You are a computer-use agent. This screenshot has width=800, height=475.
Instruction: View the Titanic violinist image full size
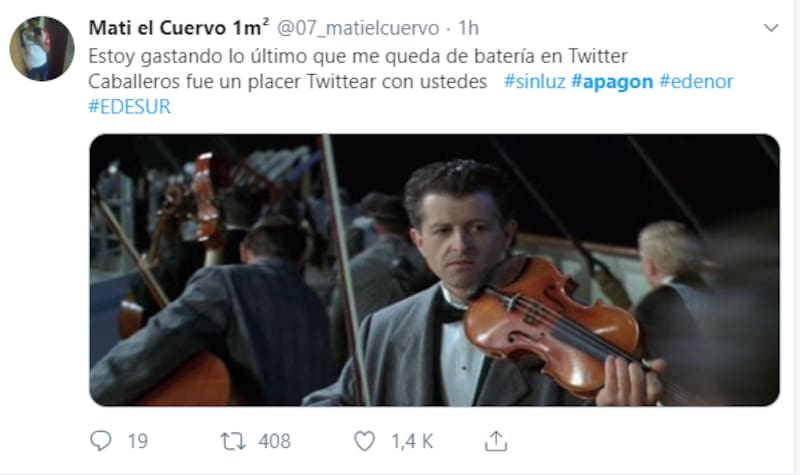(x=434, y=270)
